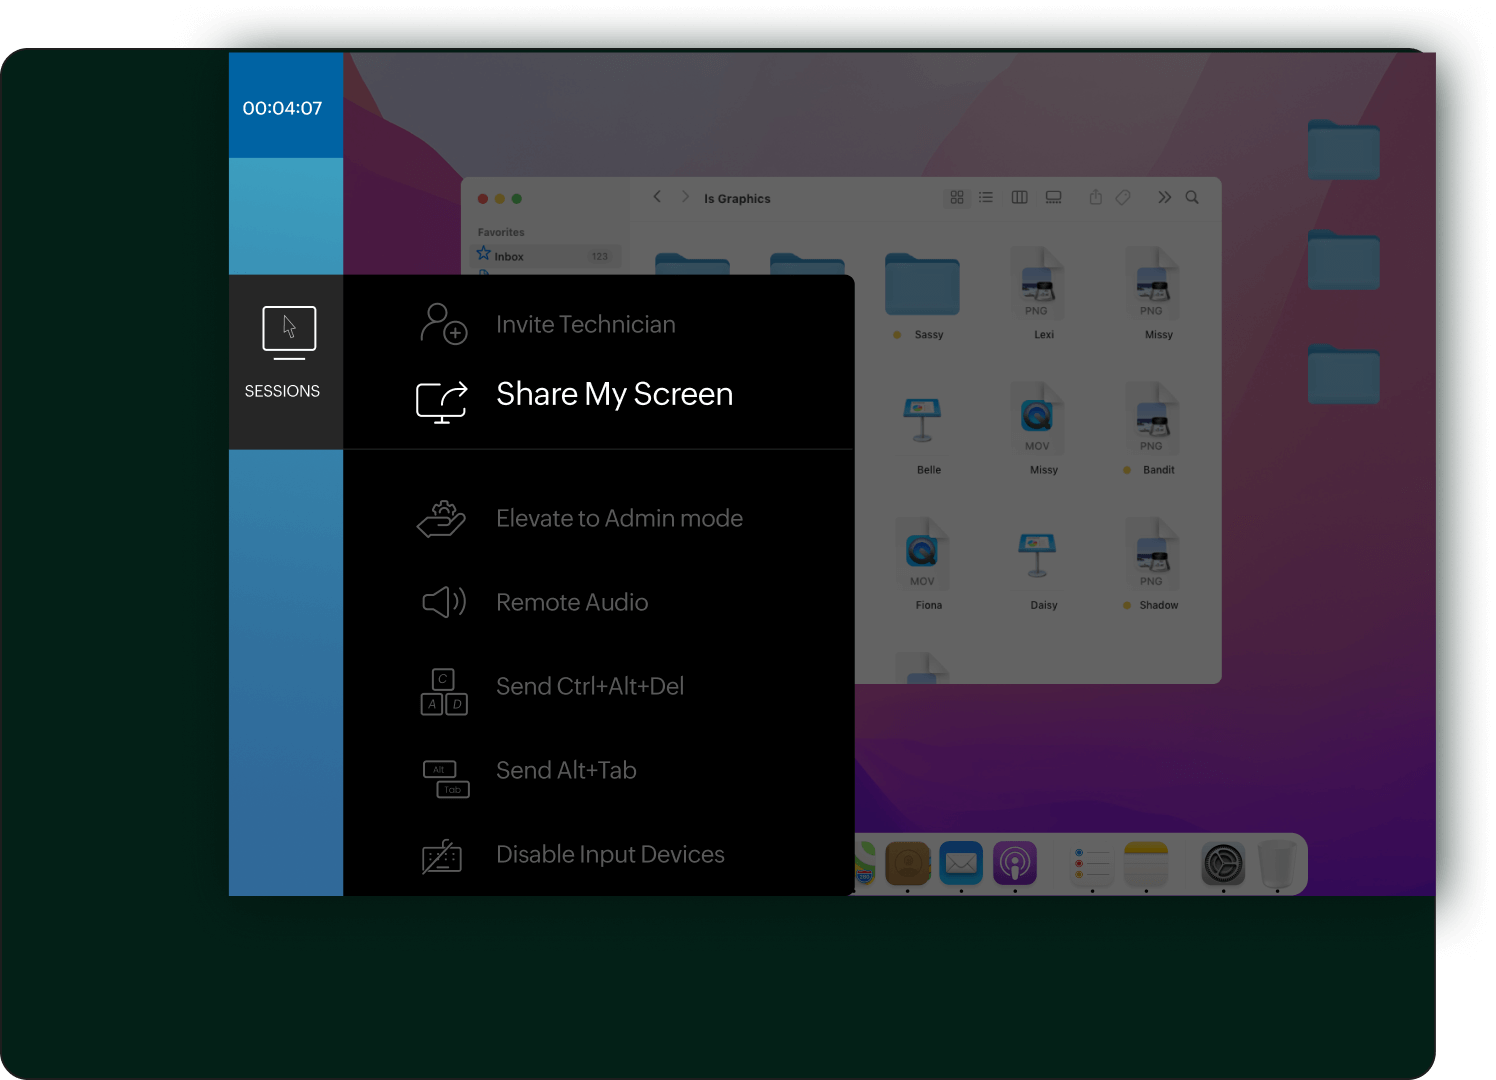Open the Sessions panel icon
This screenshot has width=1496, height=1080.
(289, 333)
